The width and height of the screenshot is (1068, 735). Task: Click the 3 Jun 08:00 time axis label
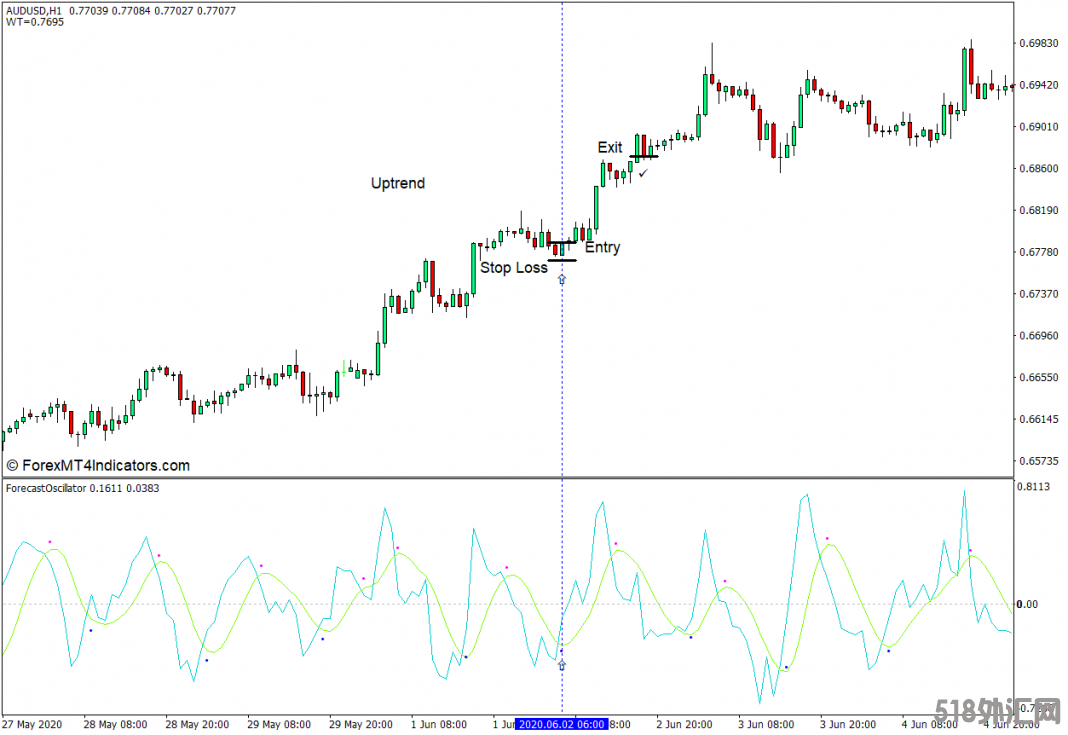click(768, 724)
